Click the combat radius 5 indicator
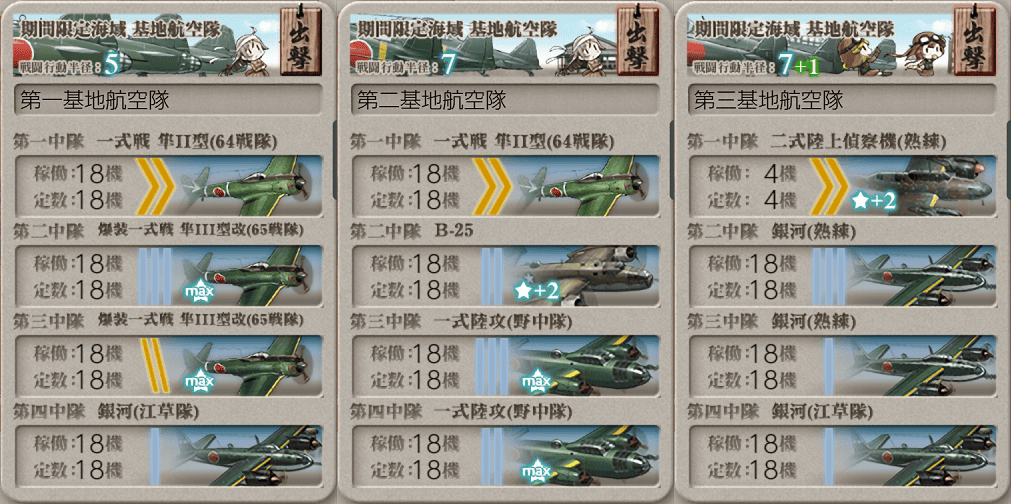The width and height of the screenshot is (1011, 504). pos(110,65)
